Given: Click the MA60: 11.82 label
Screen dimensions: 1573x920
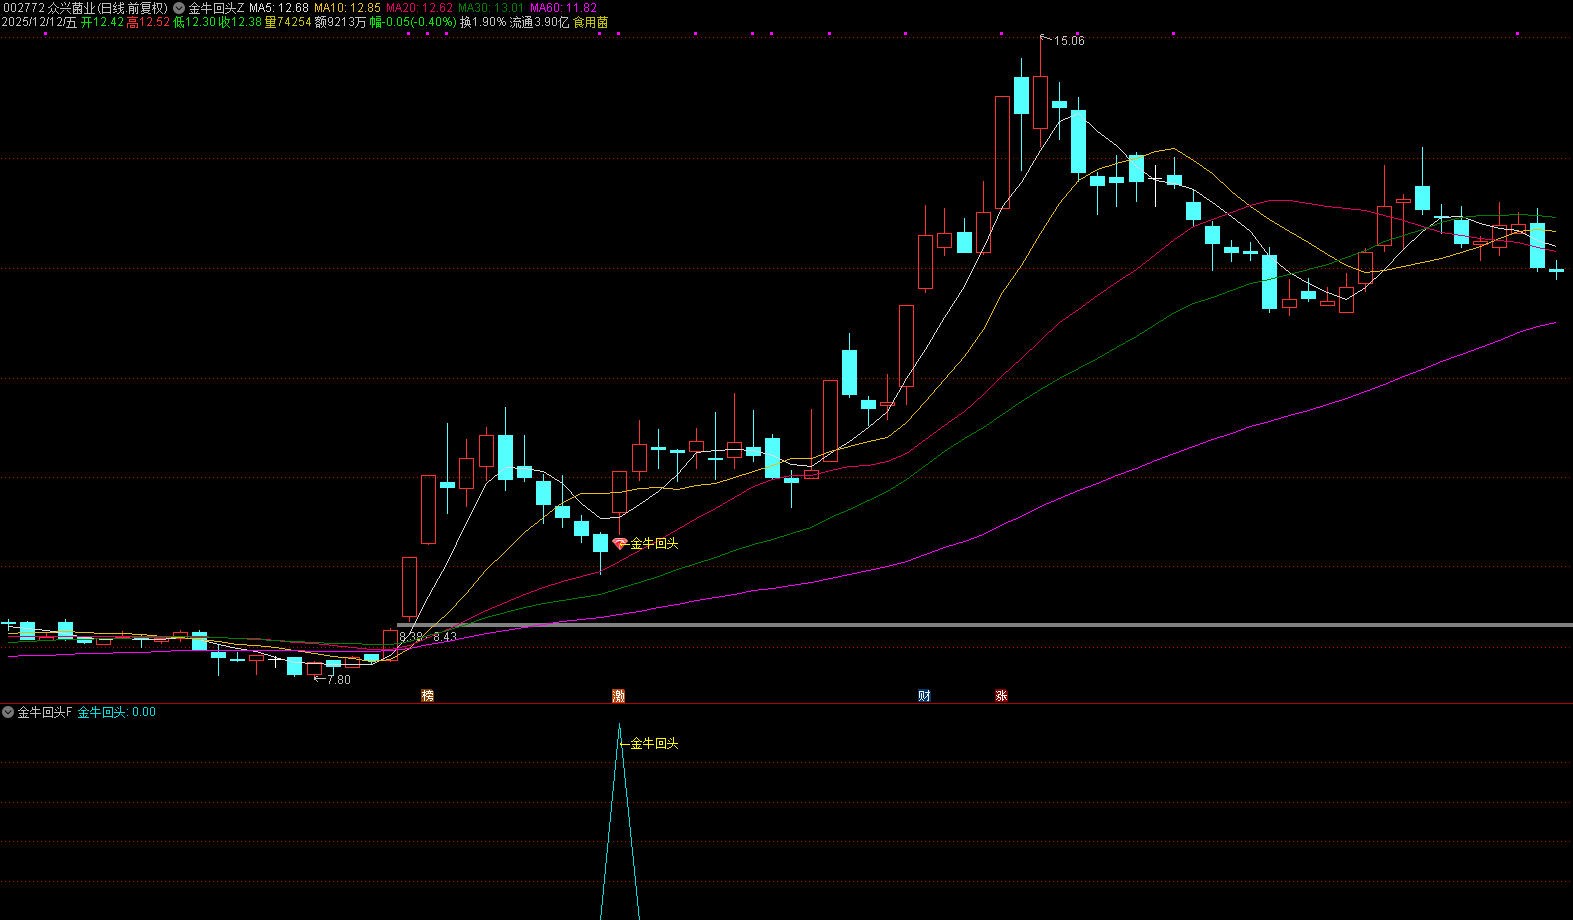Looking at the screenshot, I should pos(563,8).
